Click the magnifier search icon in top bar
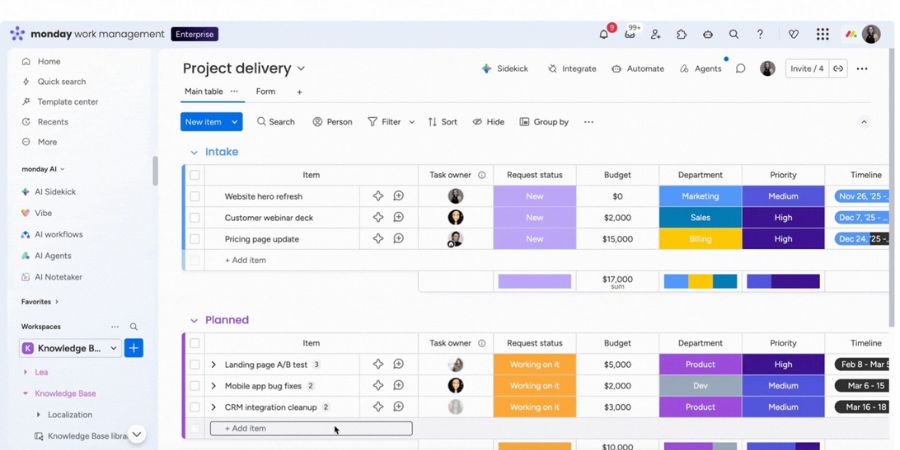900x450 pixels. tap(734, 34)
